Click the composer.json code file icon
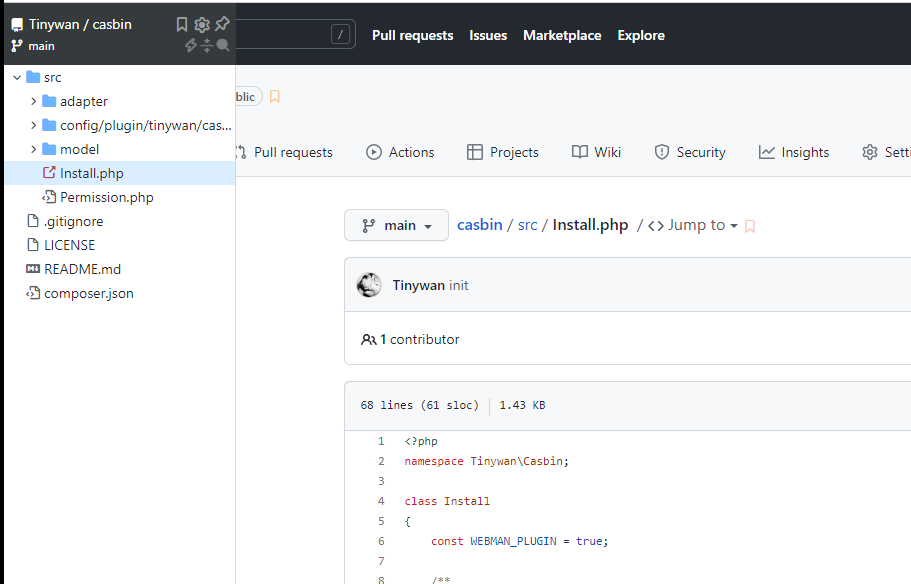The width and height of the screenshot is (911, 584). click(x=33, y=293)
